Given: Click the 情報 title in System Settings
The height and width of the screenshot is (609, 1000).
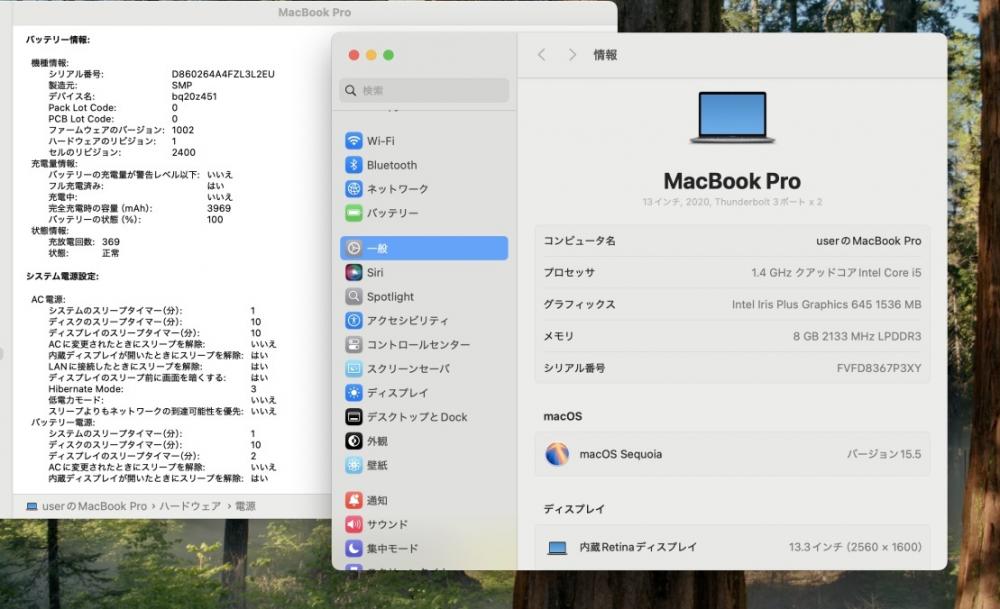Looking at the screenshot, I should coord(605,55).
